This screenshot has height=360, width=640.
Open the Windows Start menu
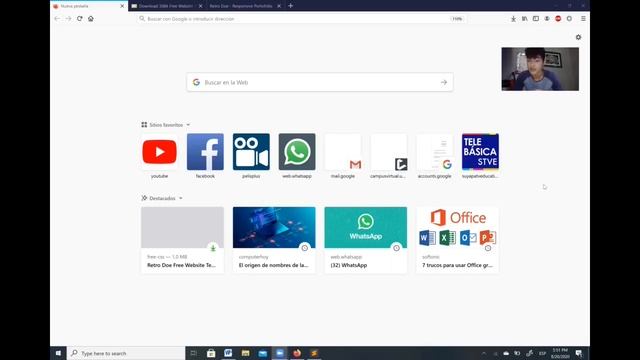(x=58, y=353)
